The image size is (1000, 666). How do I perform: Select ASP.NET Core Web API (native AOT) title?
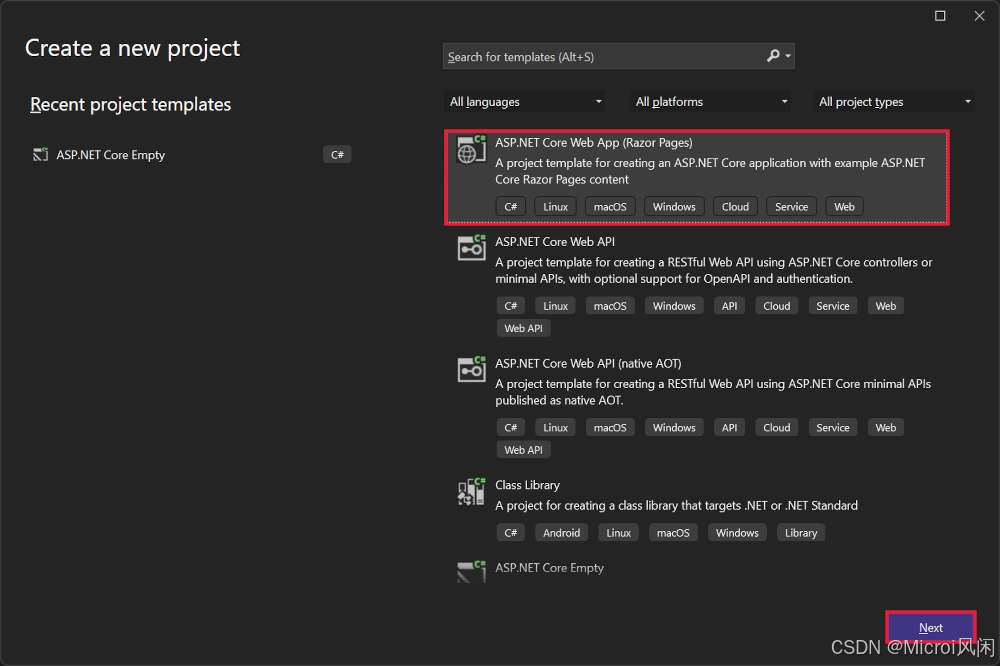click(588, 364)
